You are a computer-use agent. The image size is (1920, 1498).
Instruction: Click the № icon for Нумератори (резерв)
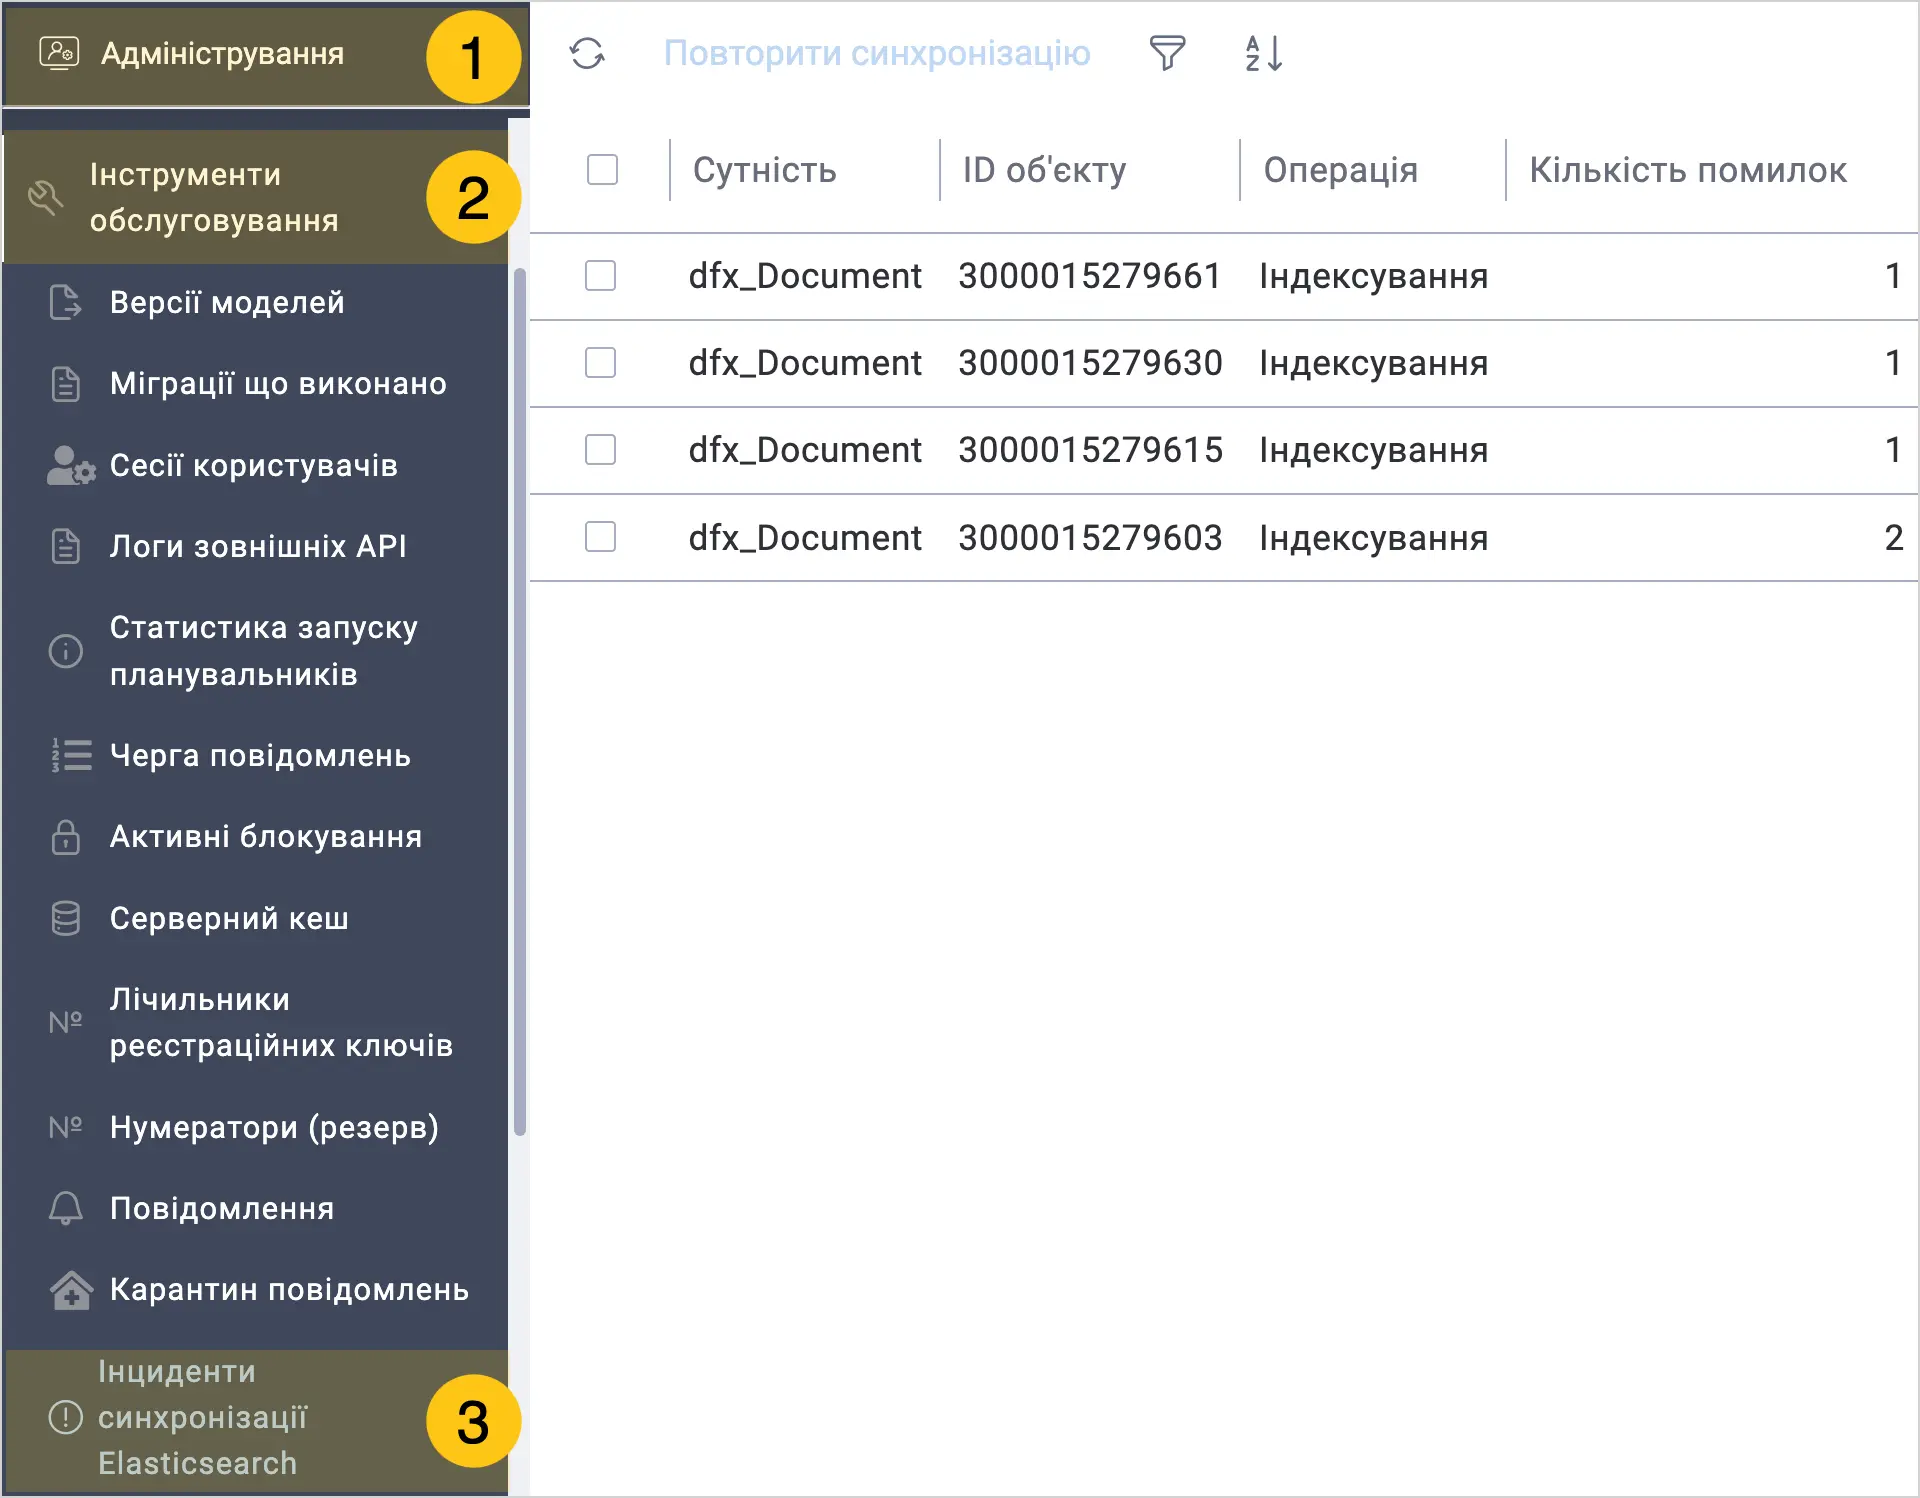(66, 1127)
